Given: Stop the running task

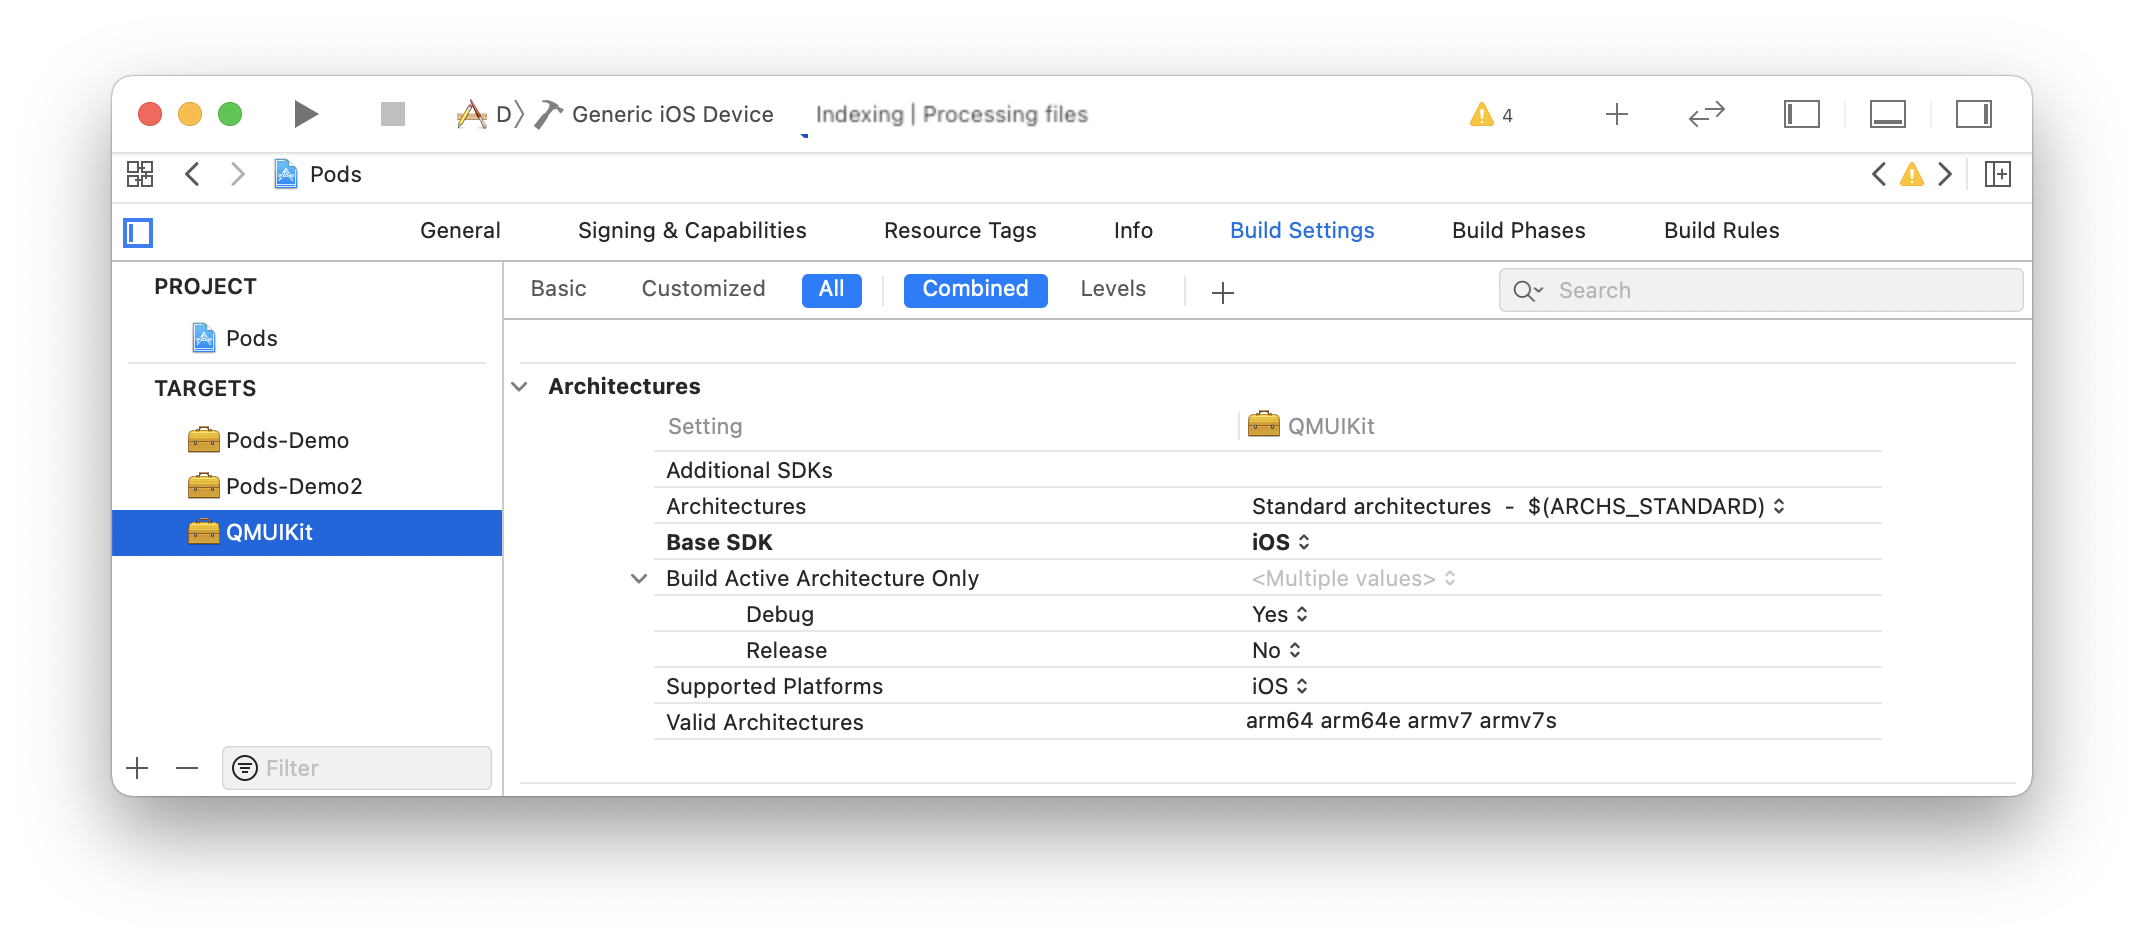Looking at the screenshot, I should point(393,114).
